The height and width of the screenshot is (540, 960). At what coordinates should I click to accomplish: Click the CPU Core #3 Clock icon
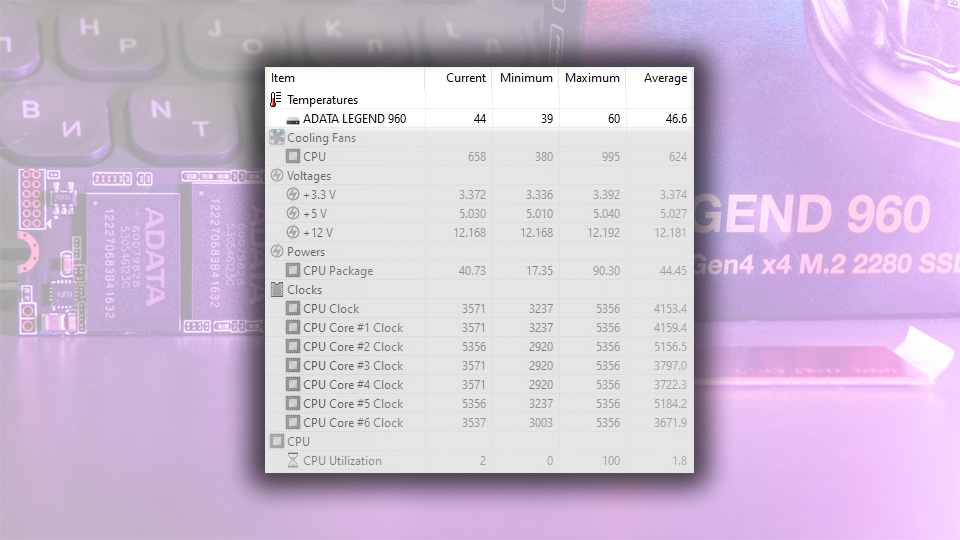(293, 365)
